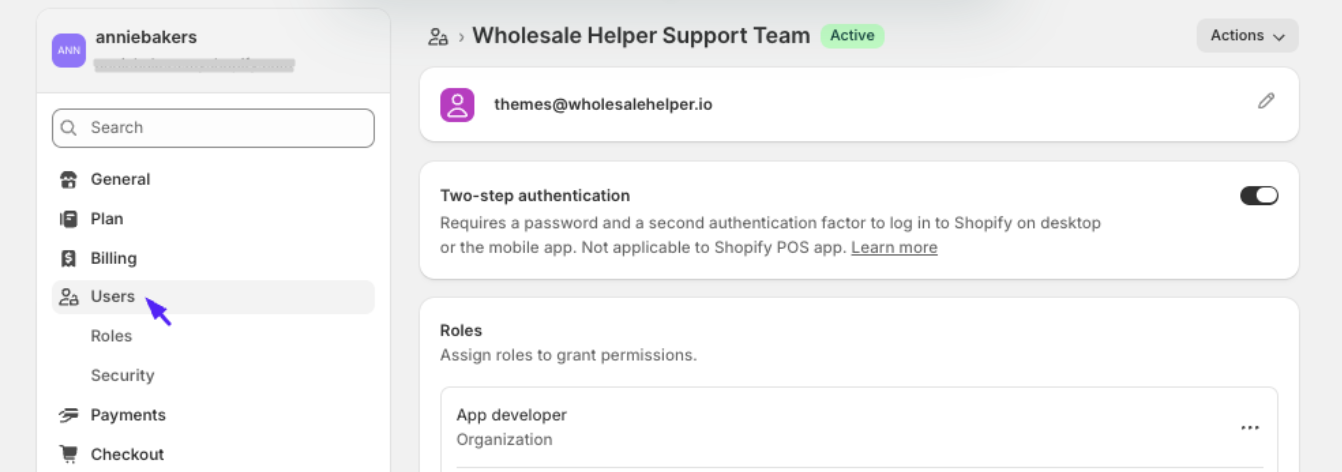Click the Users icon in sidebar

coord(68,297)
